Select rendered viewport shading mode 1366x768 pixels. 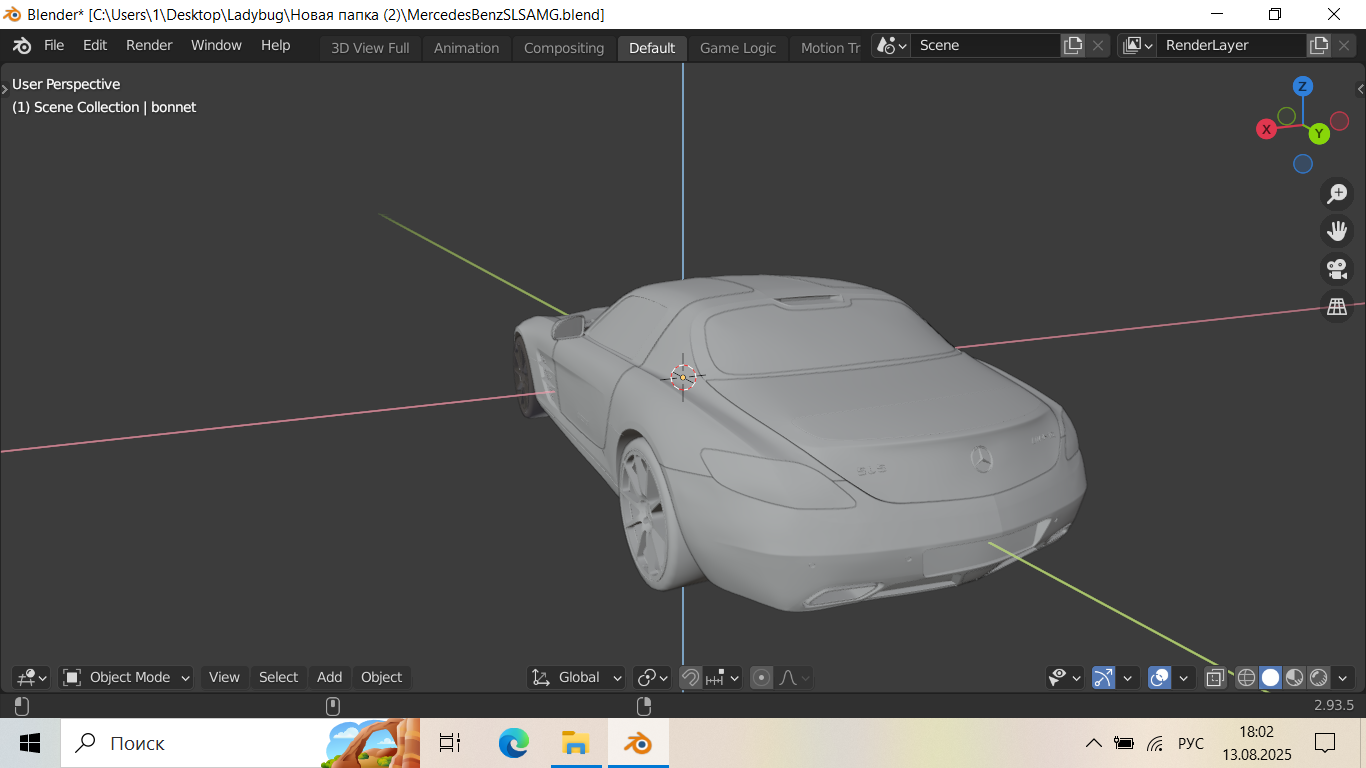(1319, 677)
